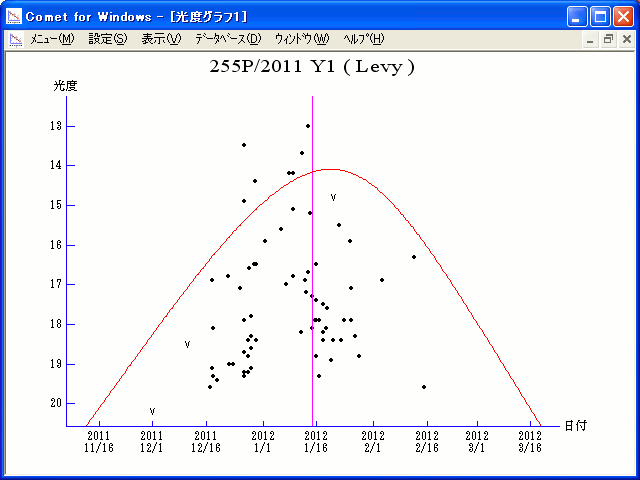
Task: Click the 'v' marker near magnitude 15
Action: pos(333,197)
